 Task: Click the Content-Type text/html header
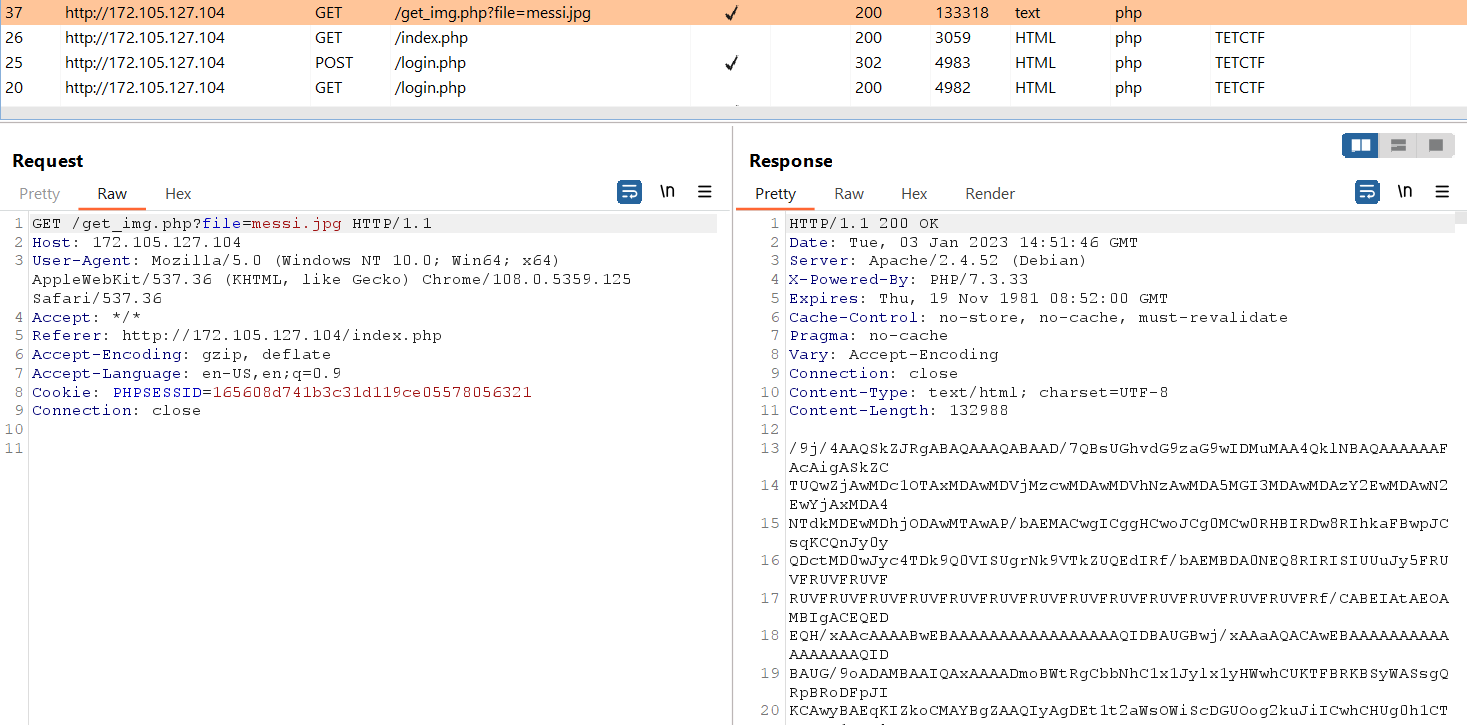click(x=978, y=392)
